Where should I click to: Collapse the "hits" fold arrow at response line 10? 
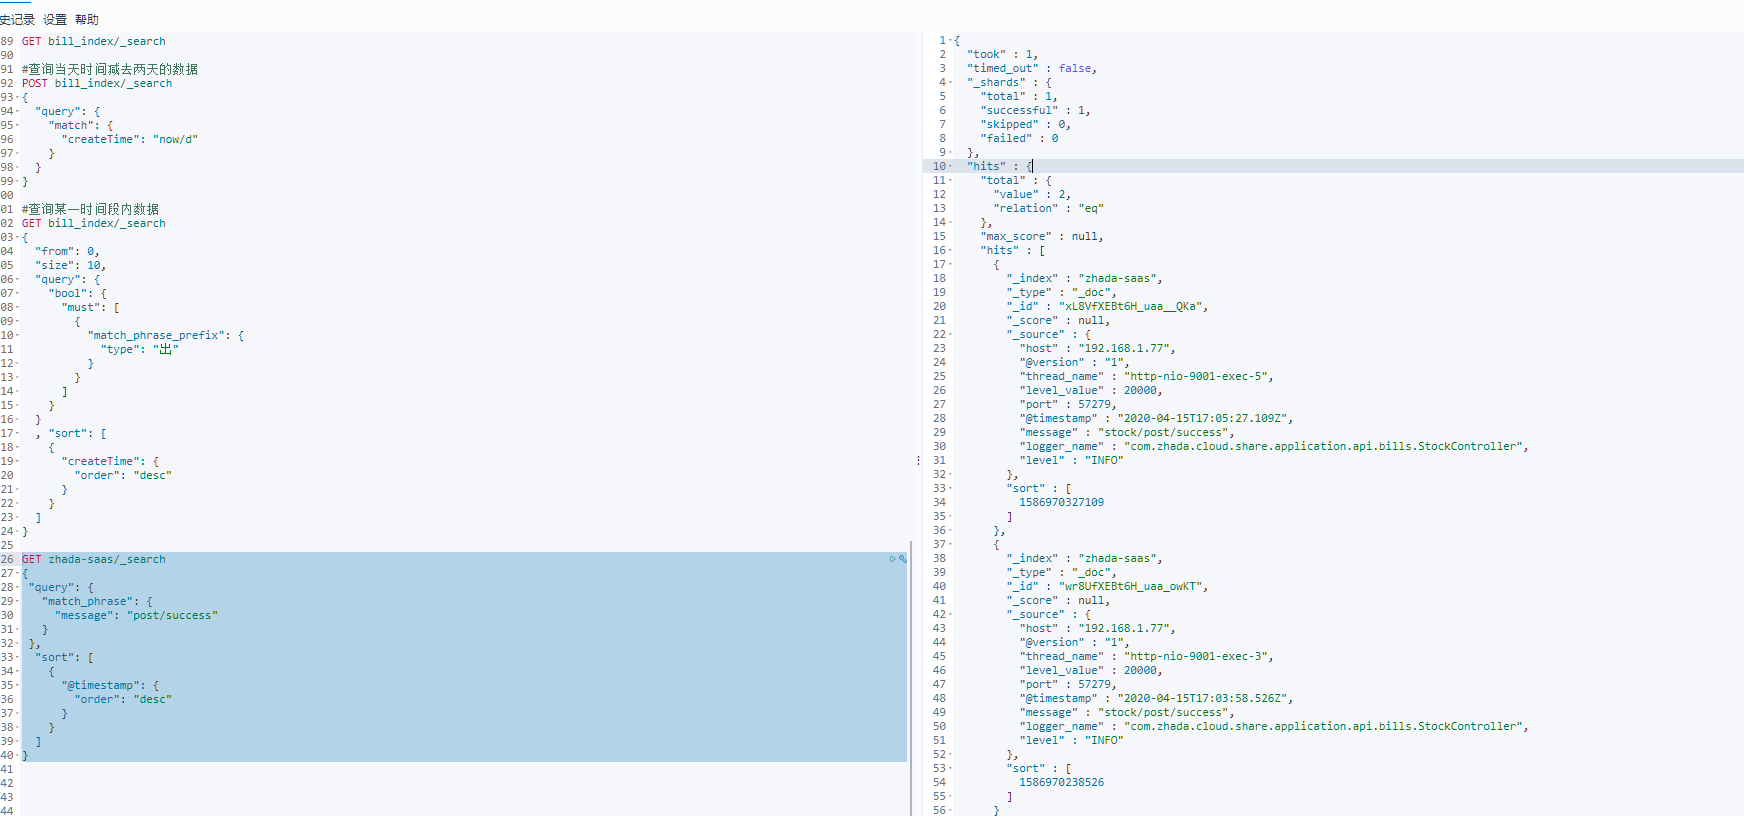950,166
